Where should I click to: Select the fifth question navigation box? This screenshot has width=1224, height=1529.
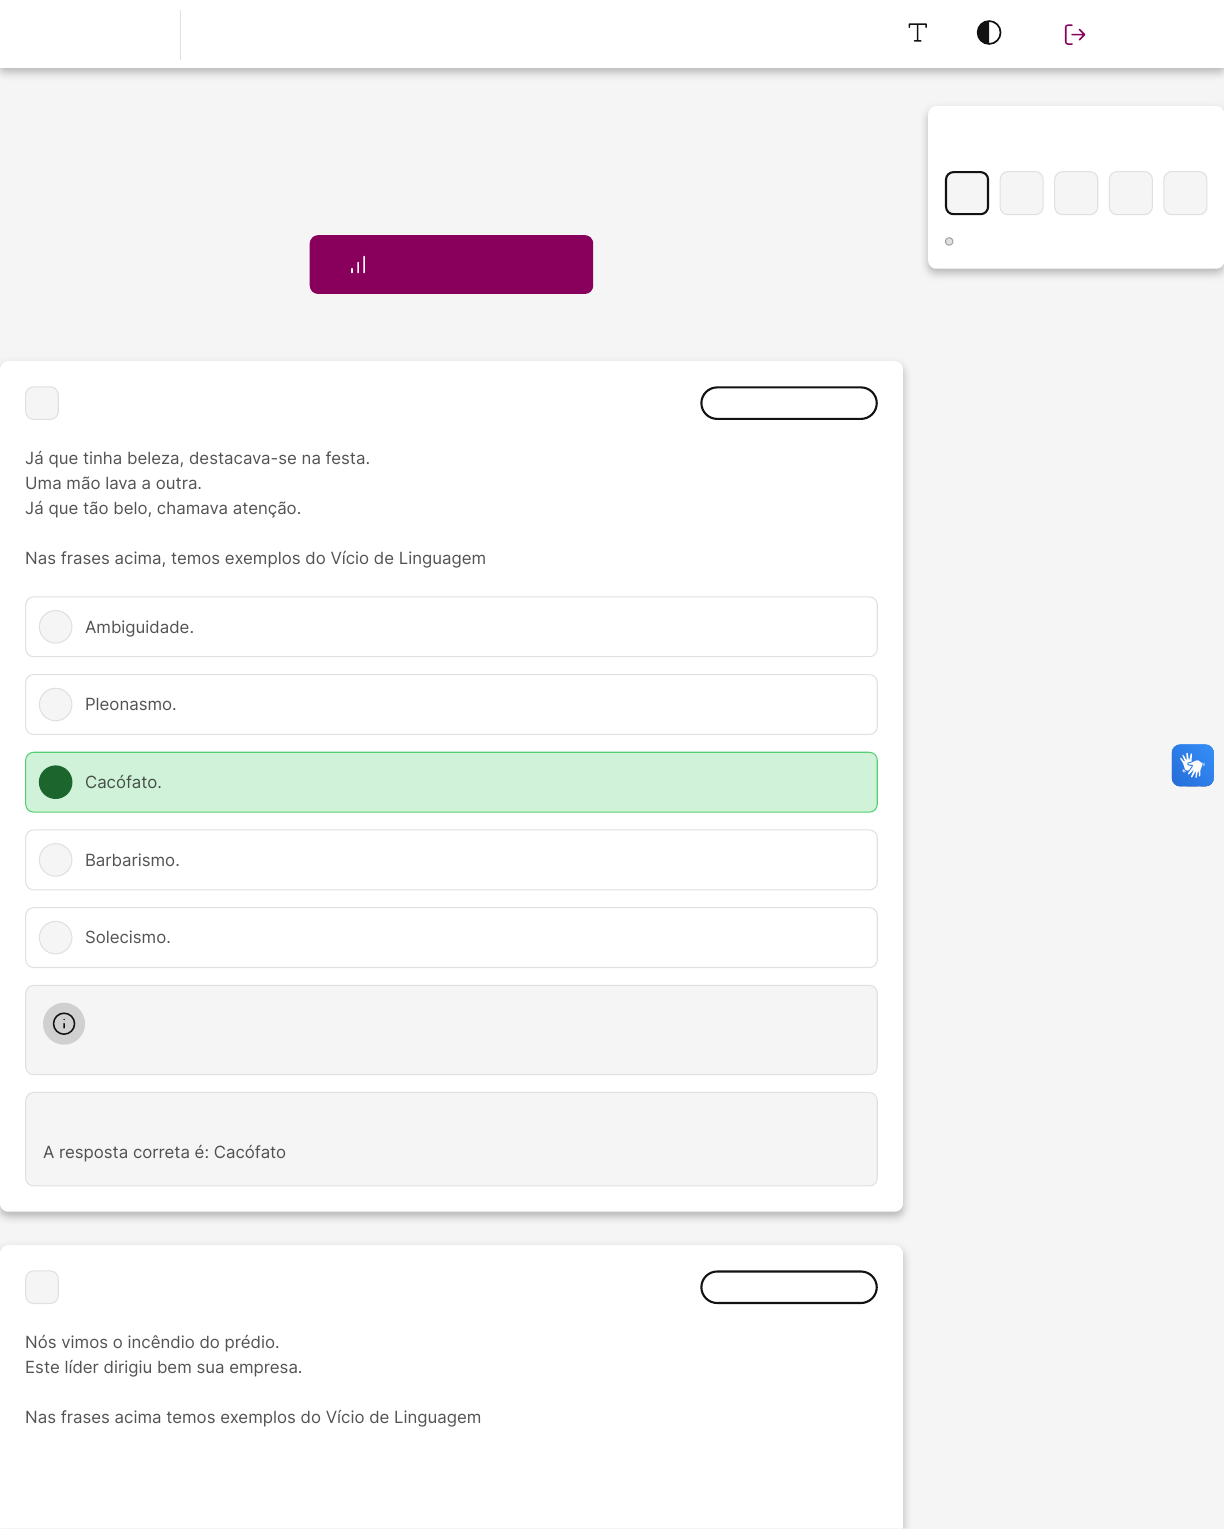point(1185,193)
